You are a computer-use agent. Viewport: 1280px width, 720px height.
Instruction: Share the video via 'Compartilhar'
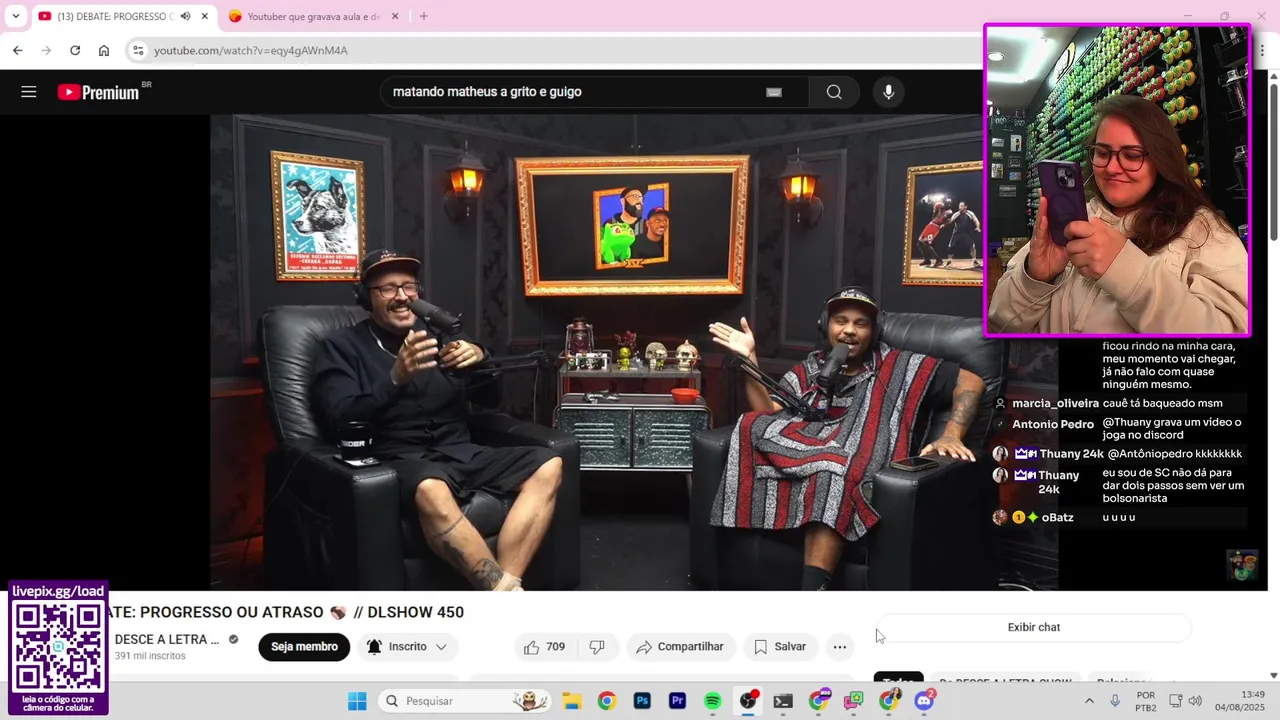point(680,647)
